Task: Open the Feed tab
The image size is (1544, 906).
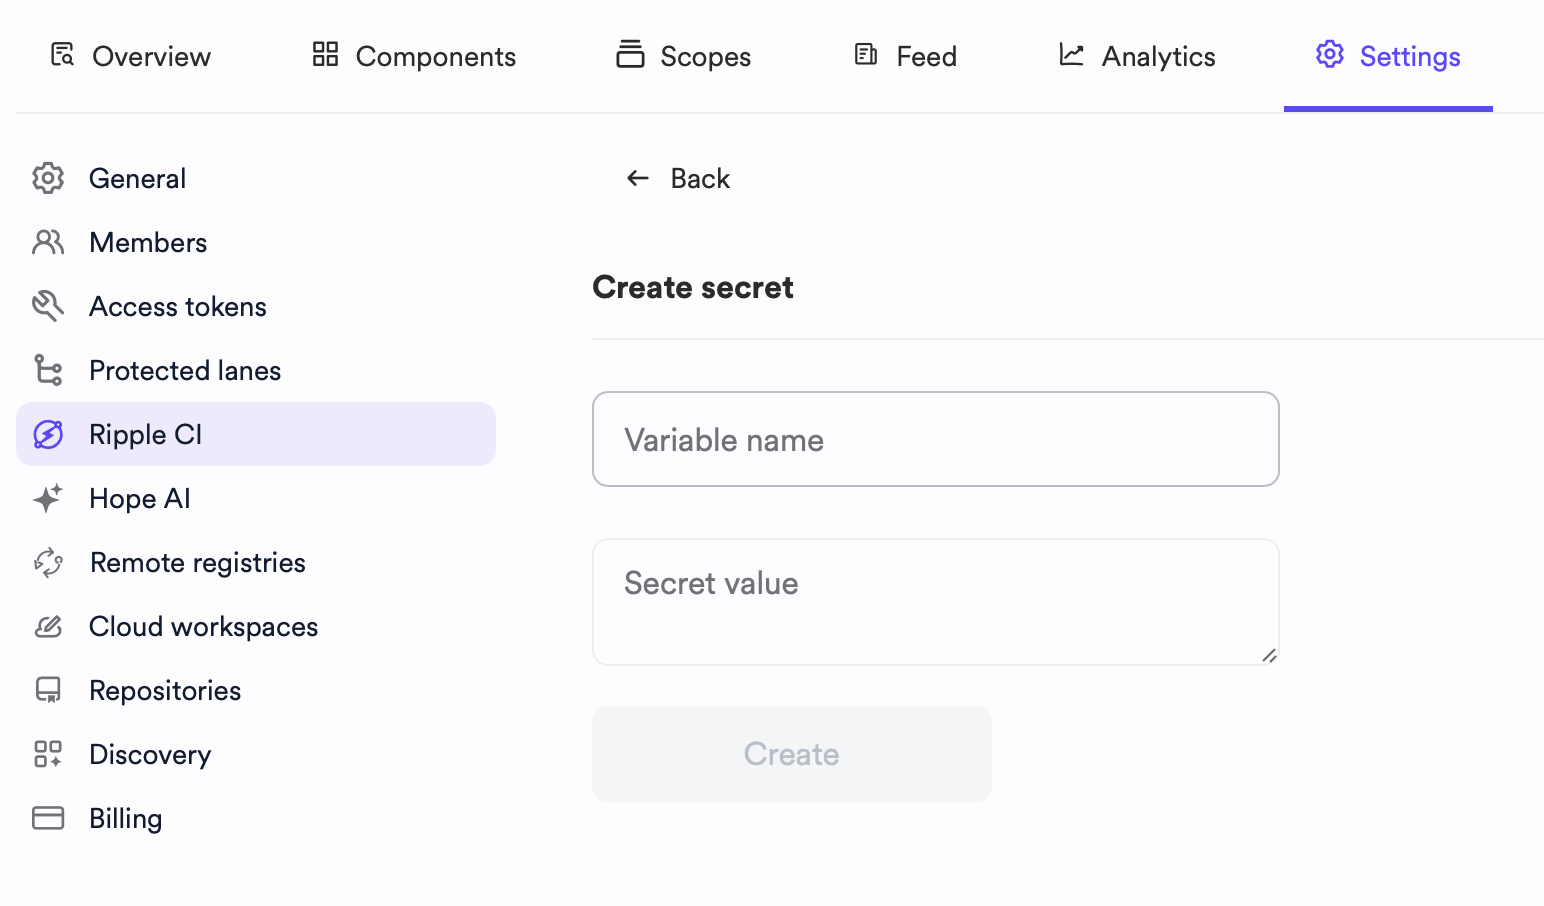Action: click(906, 56)
